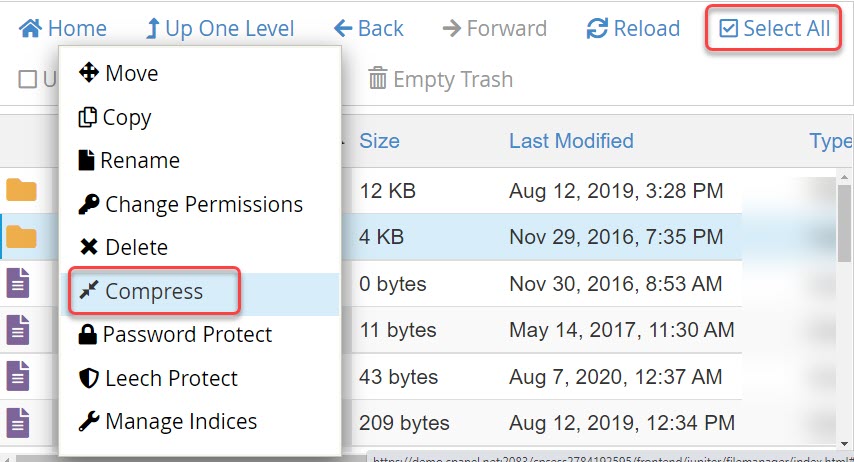
Task: Click the Back arrow icon
Action: 344,29
